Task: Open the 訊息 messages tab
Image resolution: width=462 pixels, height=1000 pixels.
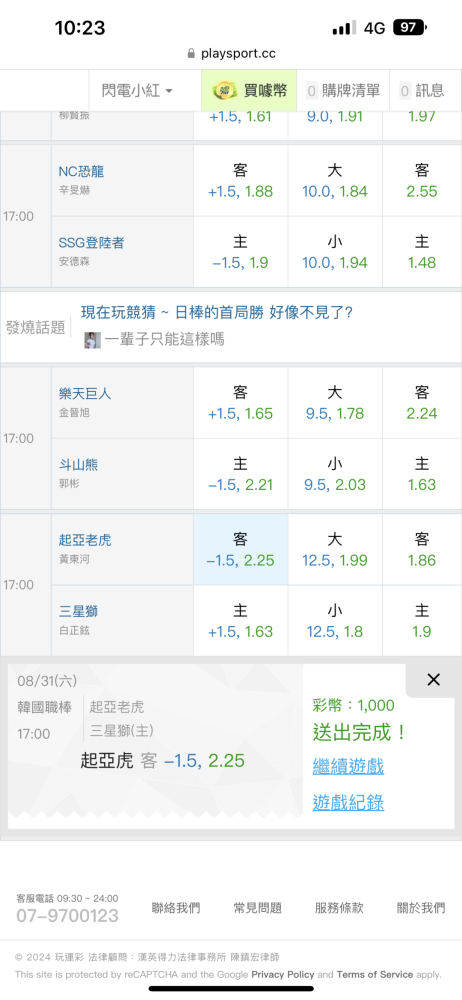Action: (x=421, y=91)
